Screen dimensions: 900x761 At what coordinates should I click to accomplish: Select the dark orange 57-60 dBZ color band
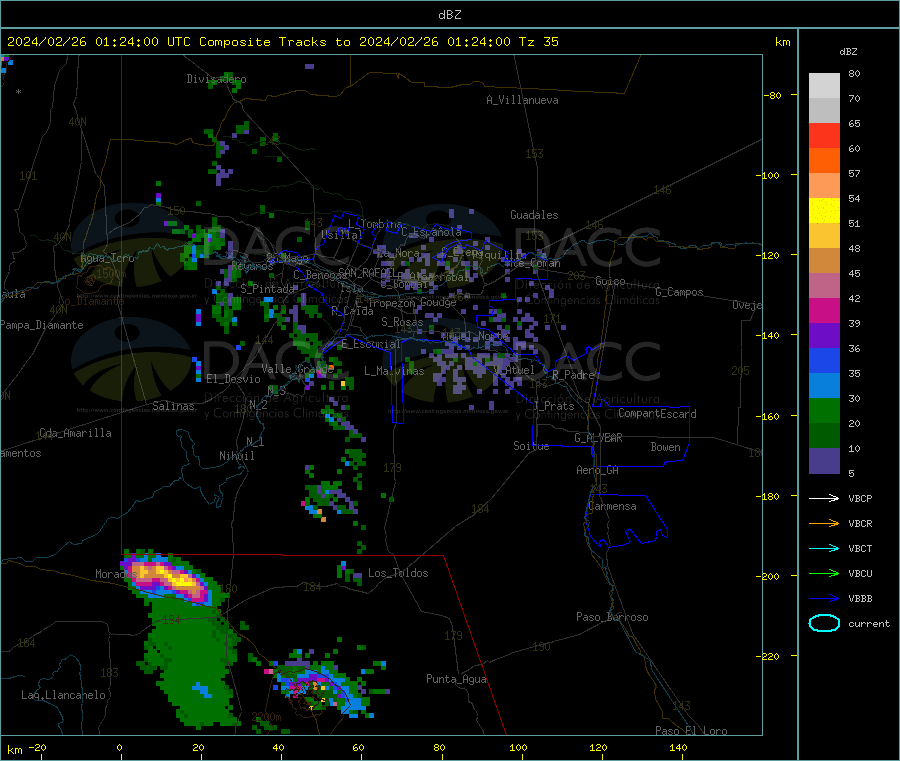pos(824,161)
